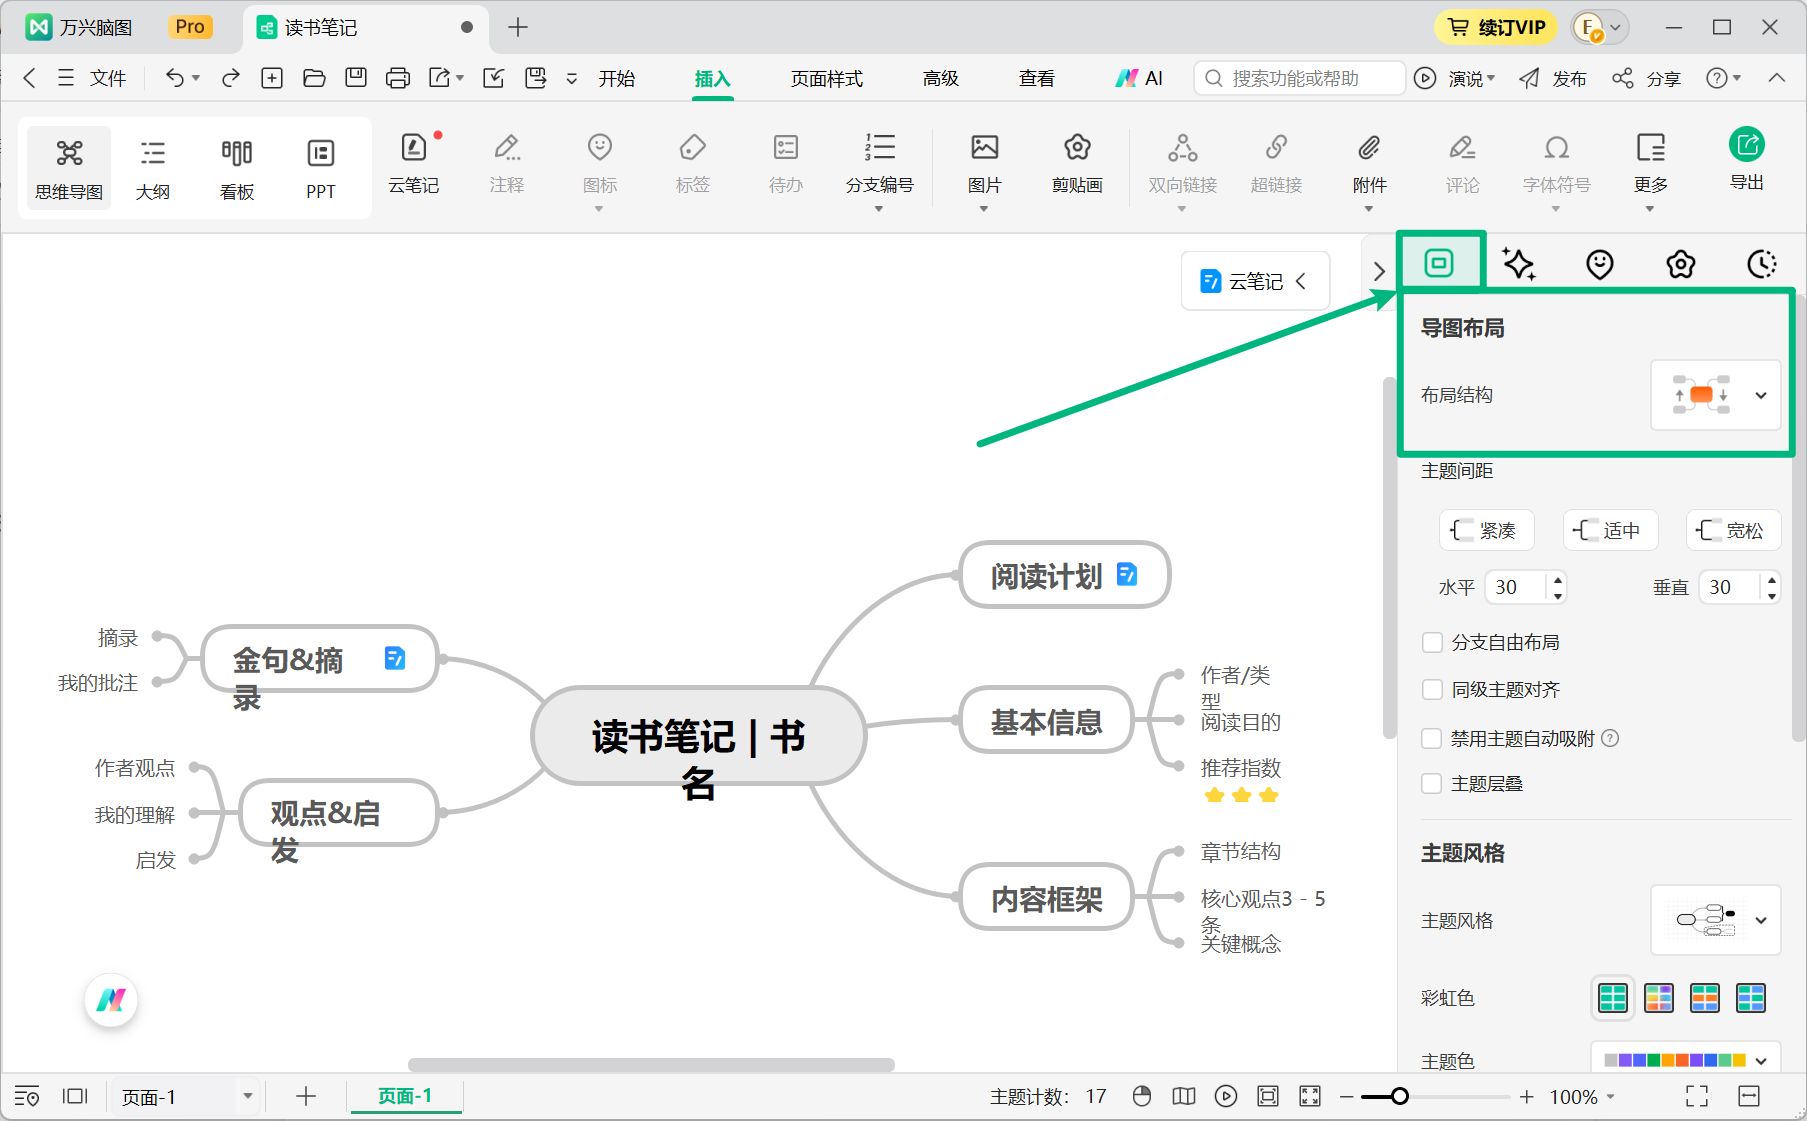This screenshot has width=1807, height=1121.
Task: Open the history clock panel tab
Action: (x=1762, y=264)
